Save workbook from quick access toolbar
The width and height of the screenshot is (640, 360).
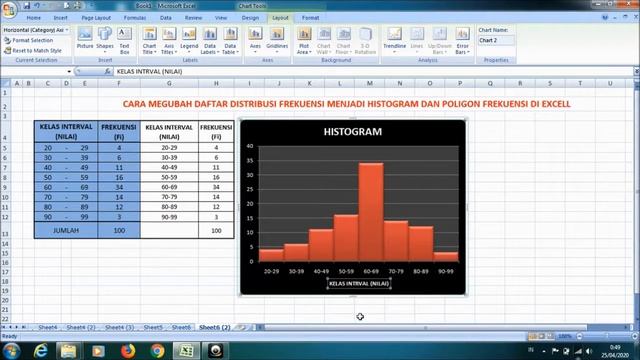click(27, 6)
